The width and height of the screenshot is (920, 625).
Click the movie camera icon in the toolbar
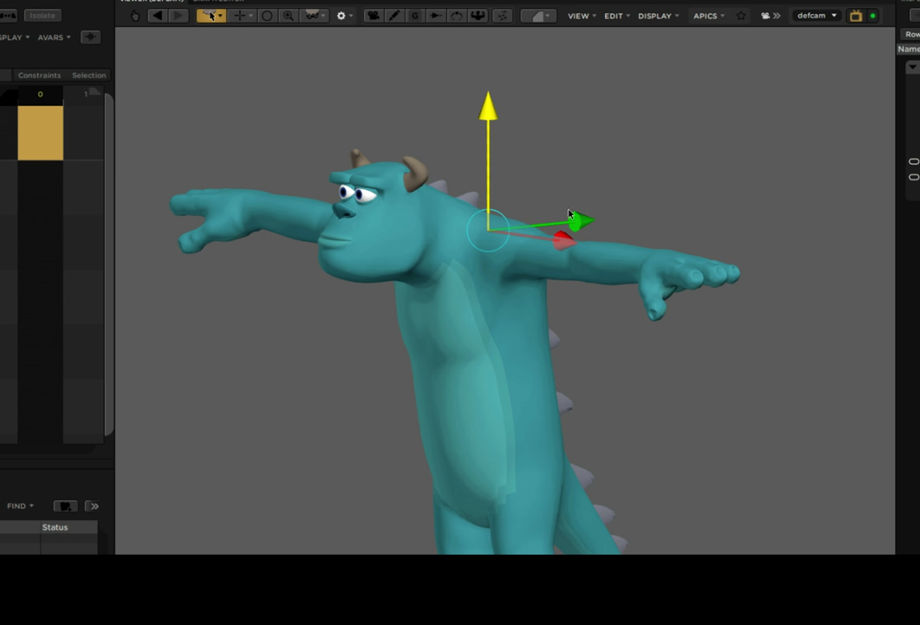(x=373, y=16)
